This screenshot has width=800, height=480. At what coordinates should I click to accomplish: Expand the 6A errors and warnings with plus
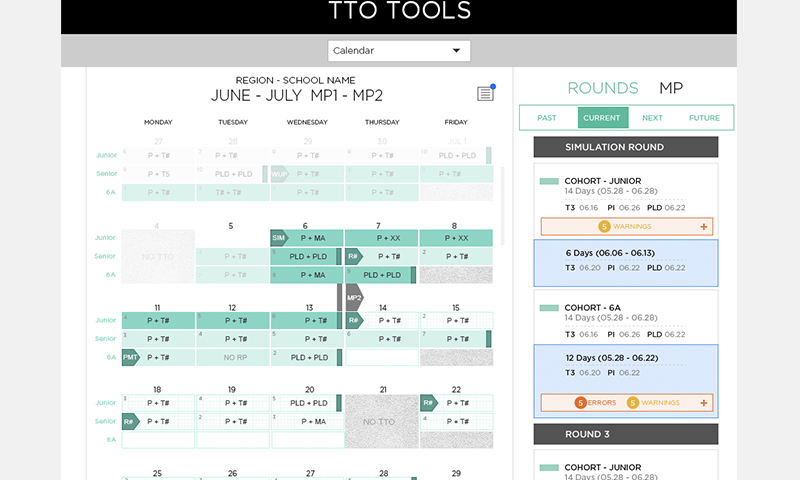tap(704, 402)
